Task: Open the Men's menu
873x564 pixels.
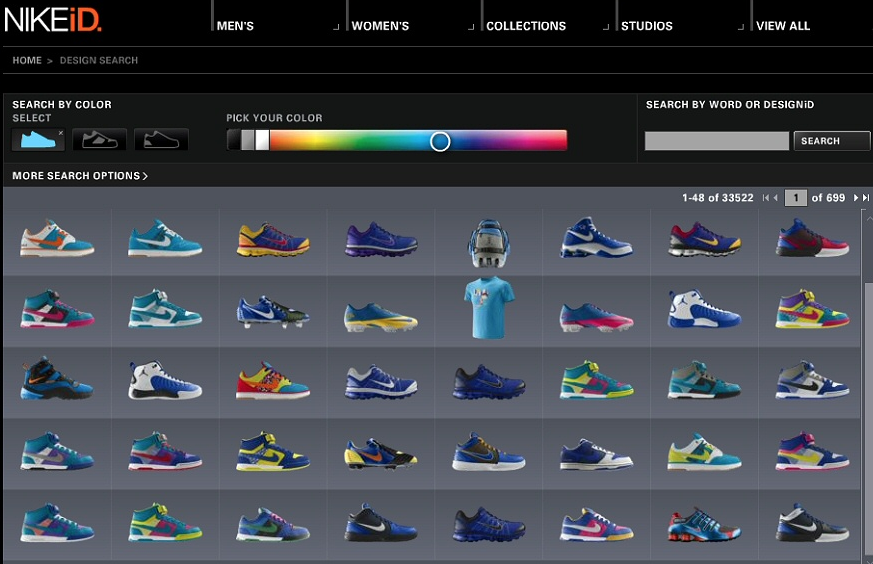Action: pos(235,26)
